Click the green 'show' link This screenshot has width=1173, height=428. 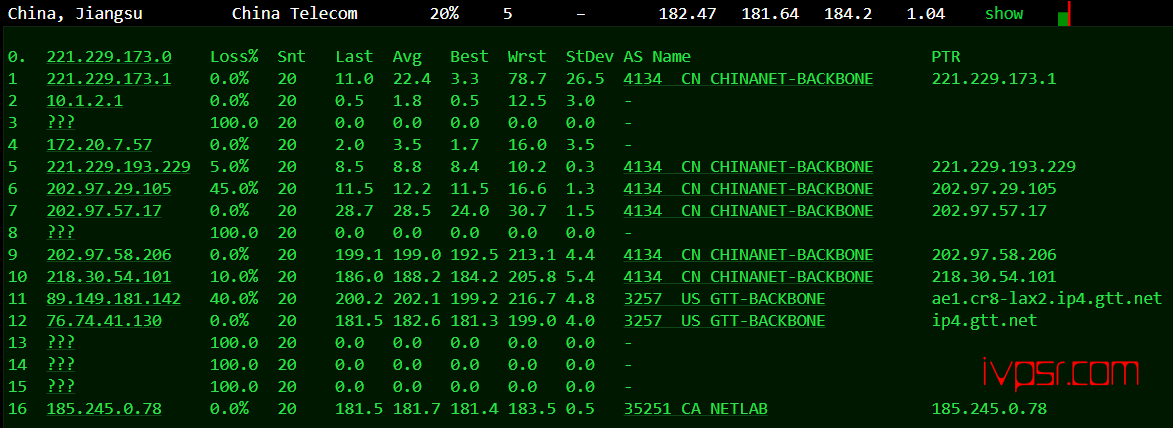(x=1004, y=13)
